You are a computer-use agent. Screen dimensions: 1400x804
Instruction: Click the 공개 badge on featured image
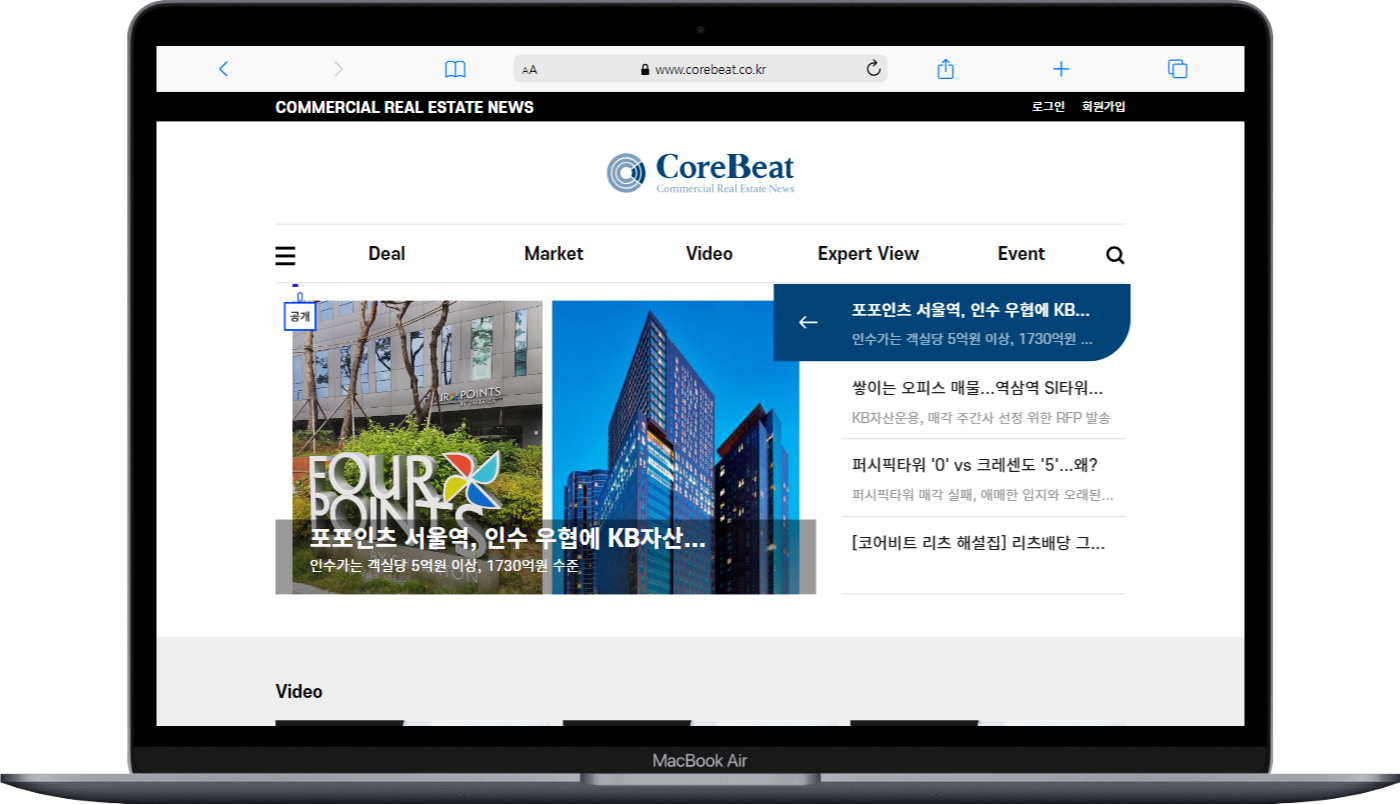(x=300, y=316)
